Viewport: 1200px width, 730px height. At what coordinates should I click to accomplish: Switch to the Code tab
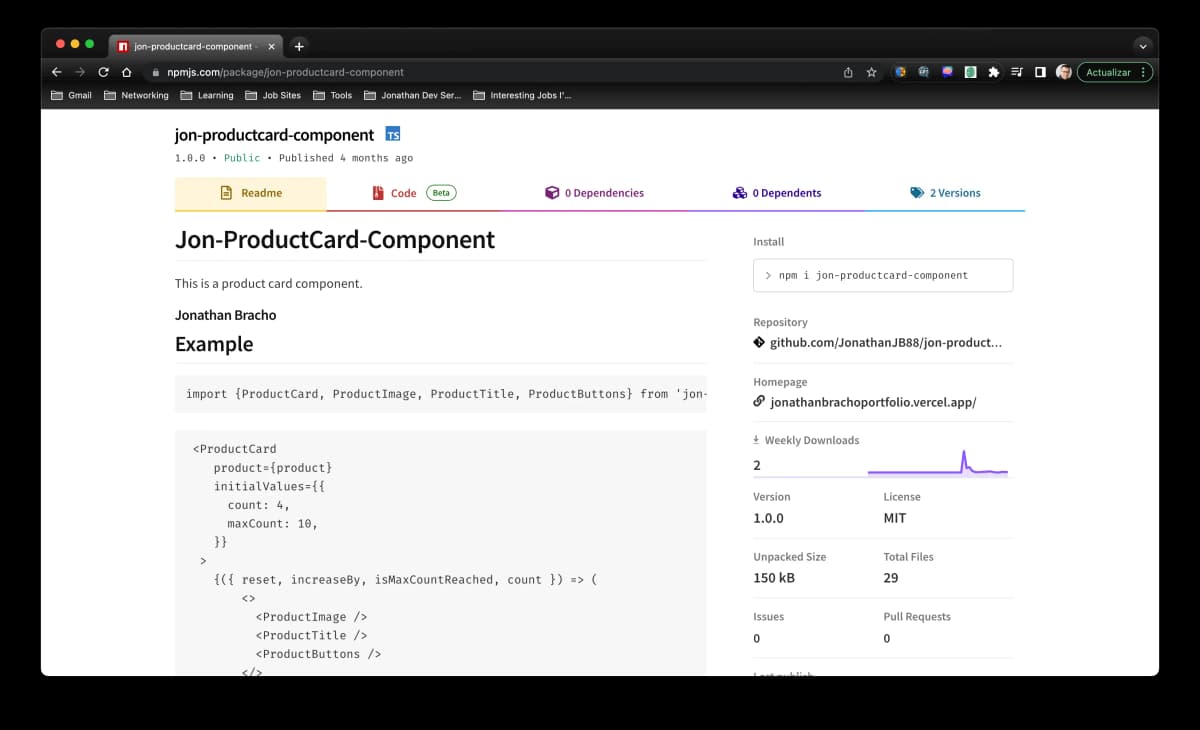tap(414, 193)
